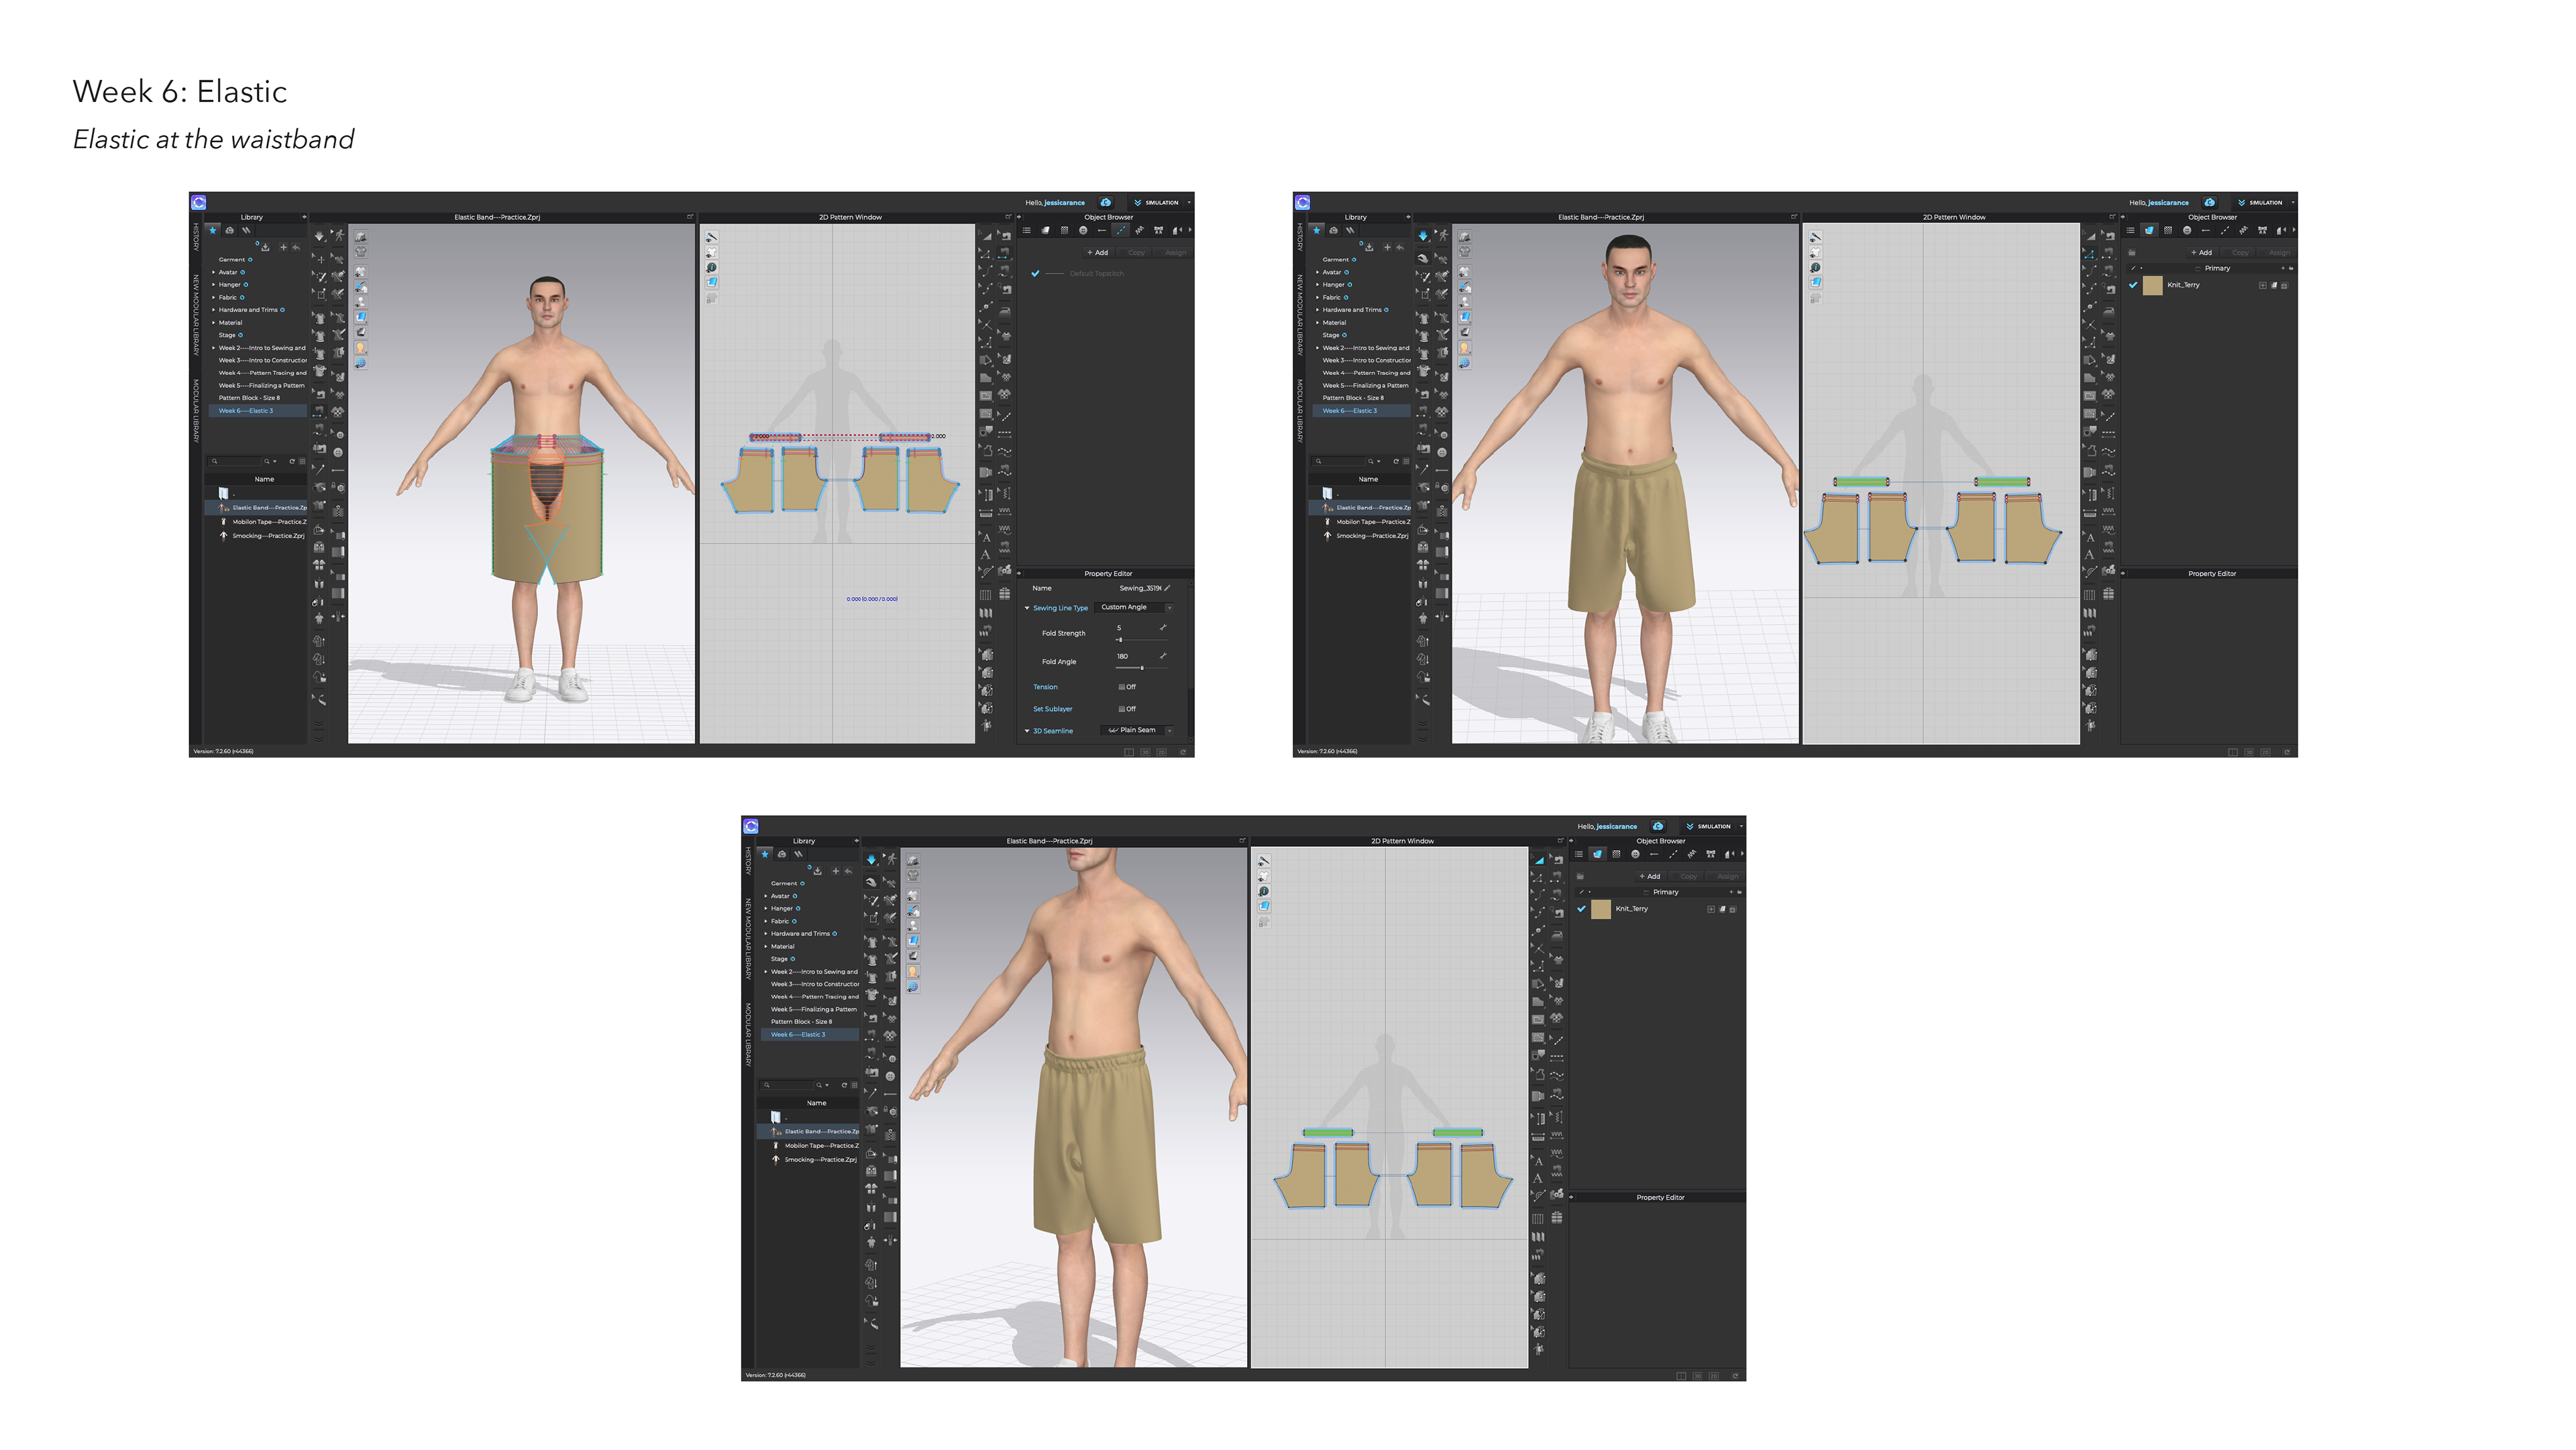Select Smocking---Practice.Zprj file in bottom window
Screen dimensions: 2576x1450
point(820,1160)
